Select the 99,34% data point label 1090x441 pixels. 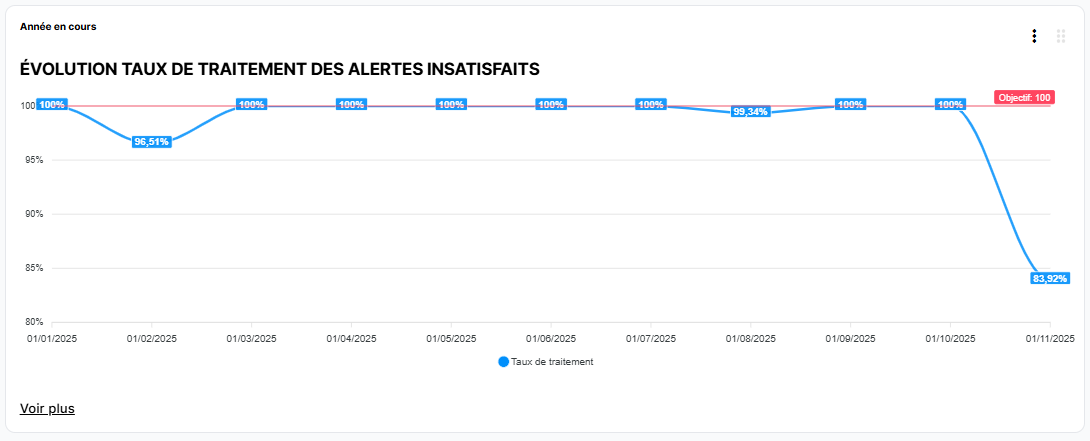pyautogui.click(x=750, y=112)
